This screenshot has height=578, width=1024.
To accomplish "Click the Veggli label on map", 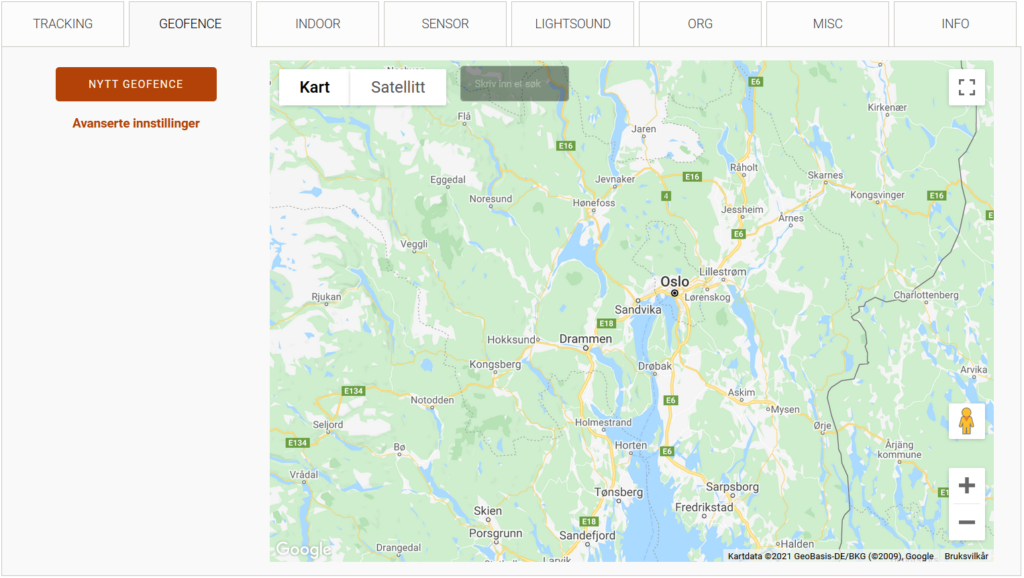I will 414,244.
